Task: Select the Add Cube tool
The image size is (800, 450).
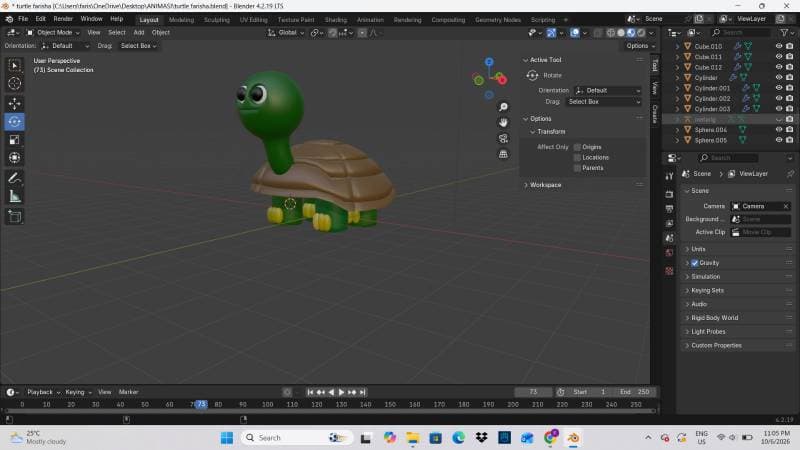Action: pos(14,216)
